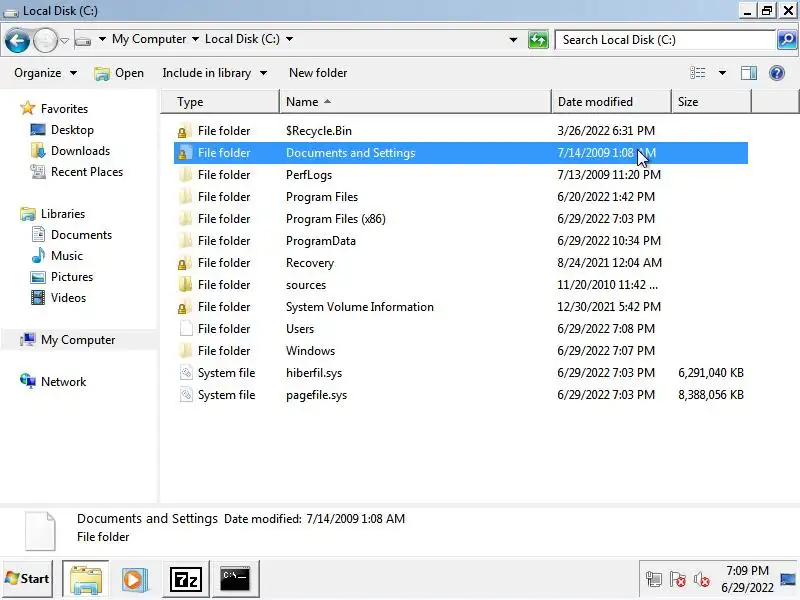Open the Organize menu

click(x=45, y=73)
